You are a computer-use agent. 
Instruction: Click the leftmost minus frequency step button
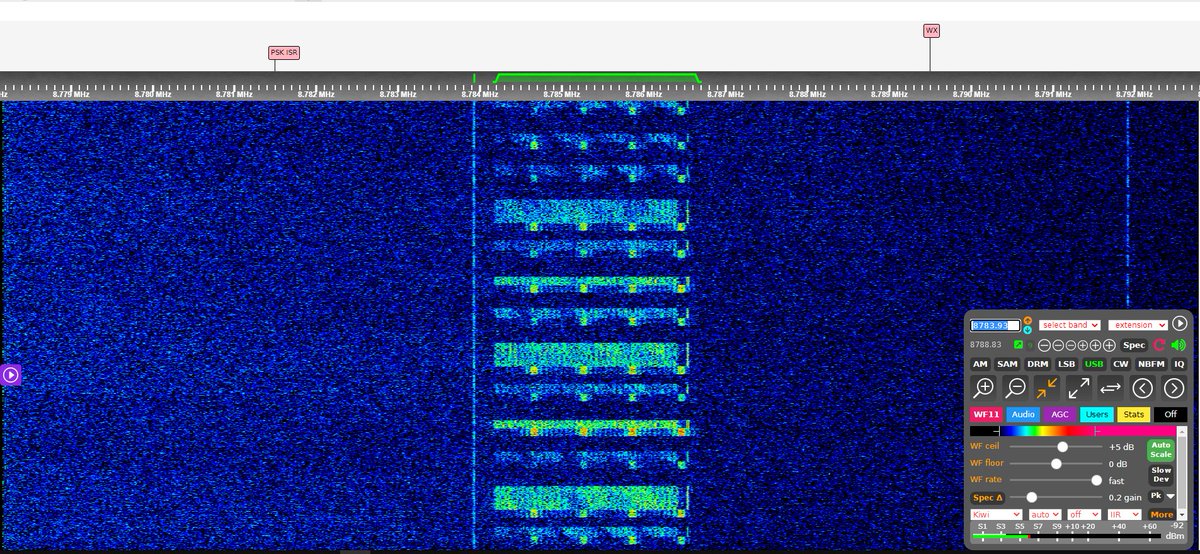1044,345
